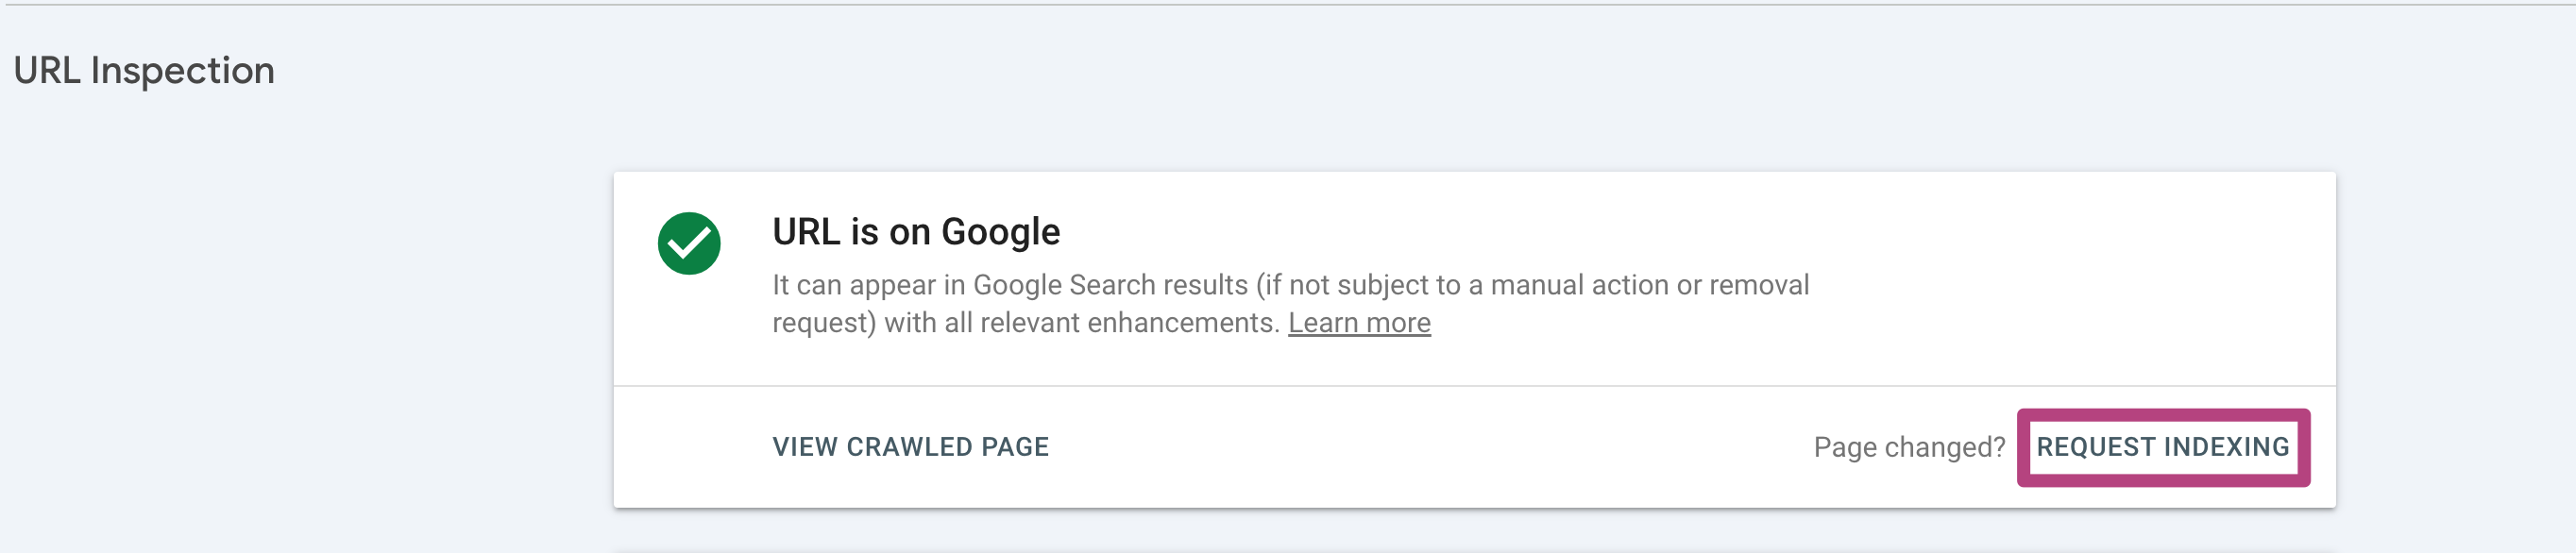Click the REQUEST INDEXING button

point(2162,447)
